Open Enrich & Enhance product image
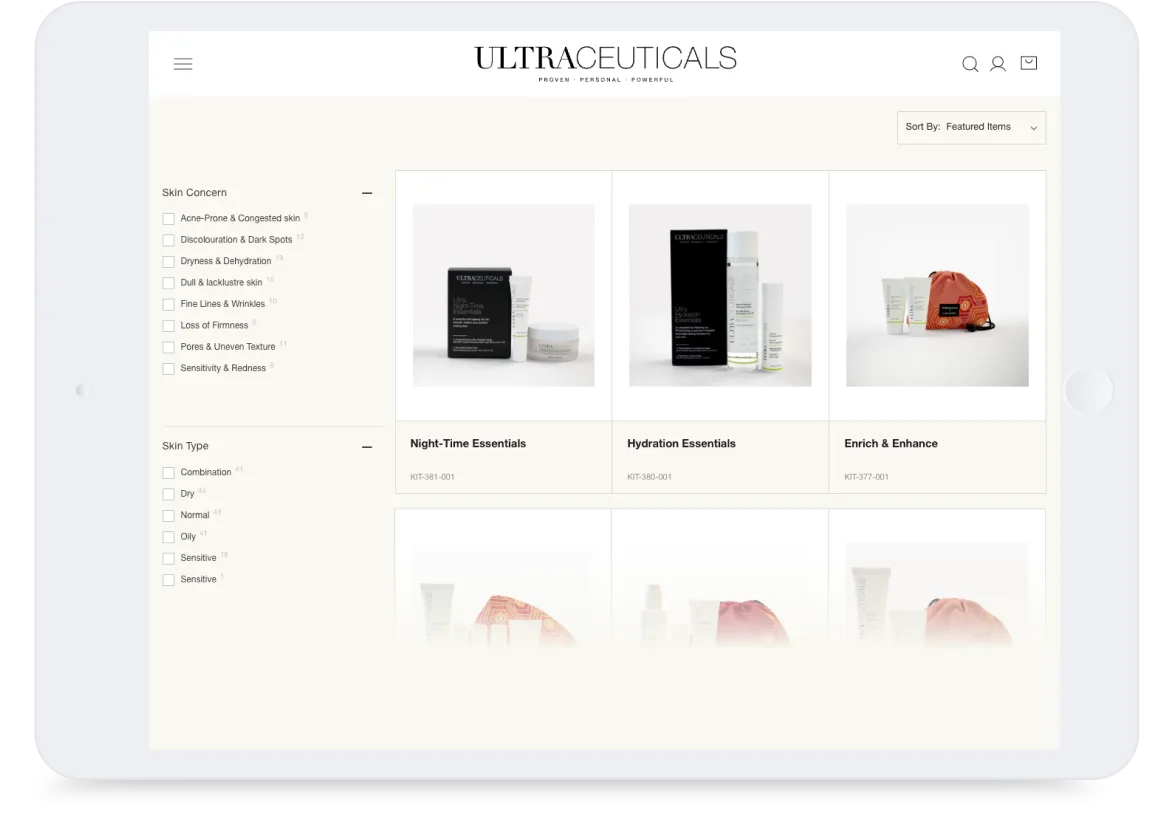Viewport: 1156px width, 822px height. (x=937, y=295)
